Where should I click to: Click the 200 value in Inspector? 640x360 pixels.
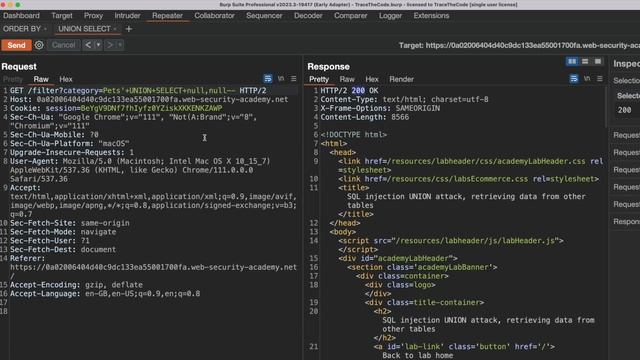(624, 110)
